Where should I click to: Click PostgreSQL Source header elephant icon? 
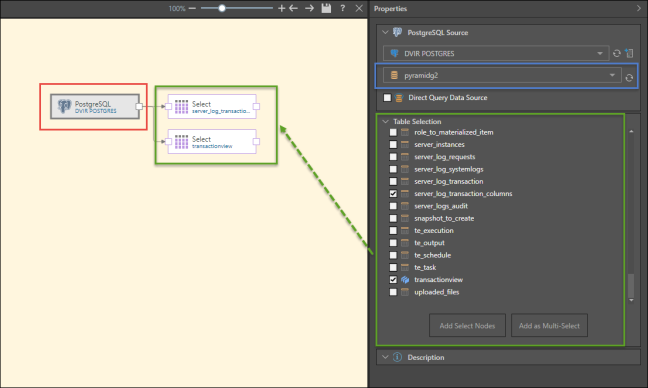(x=398, y=32)
